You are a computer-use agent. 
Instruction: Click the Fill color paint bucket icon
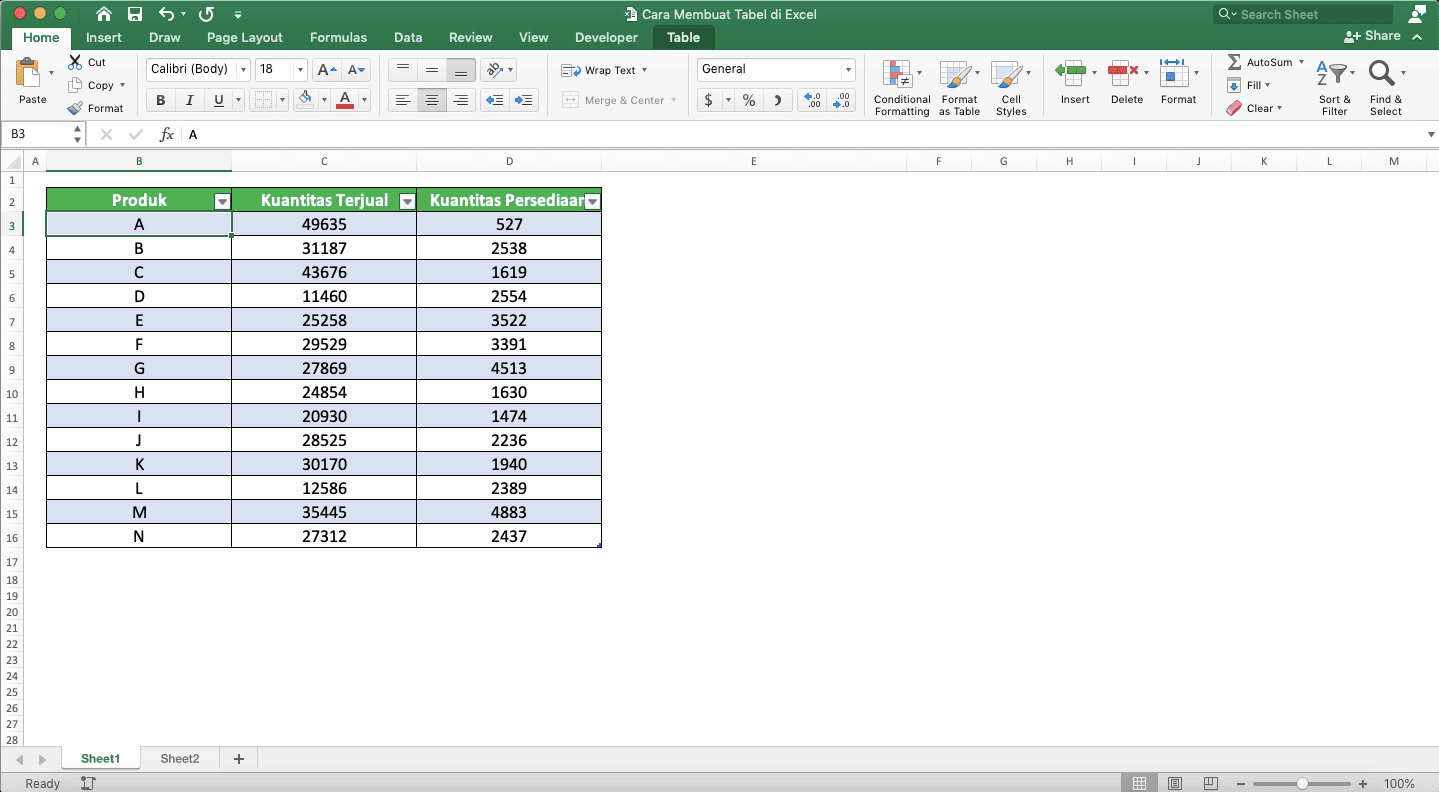(305, 100)
